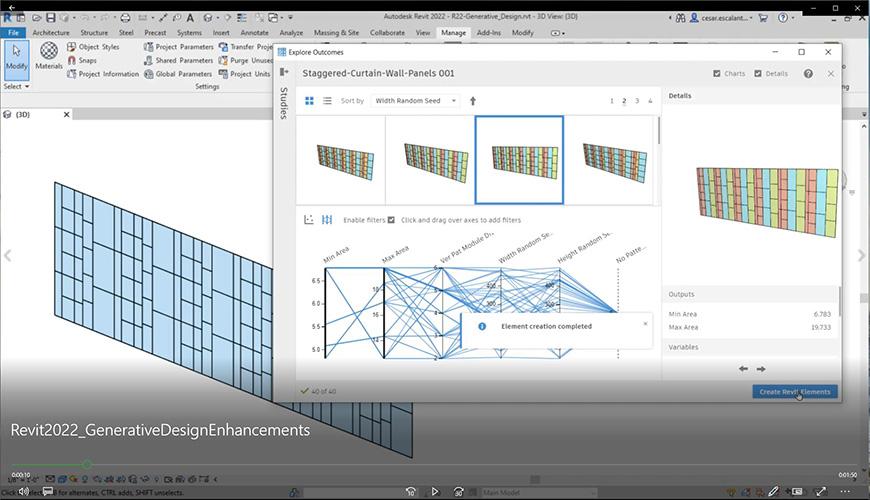Click the video progress bar playhead
Screen dimensions: 870x500
coord(87,464)
